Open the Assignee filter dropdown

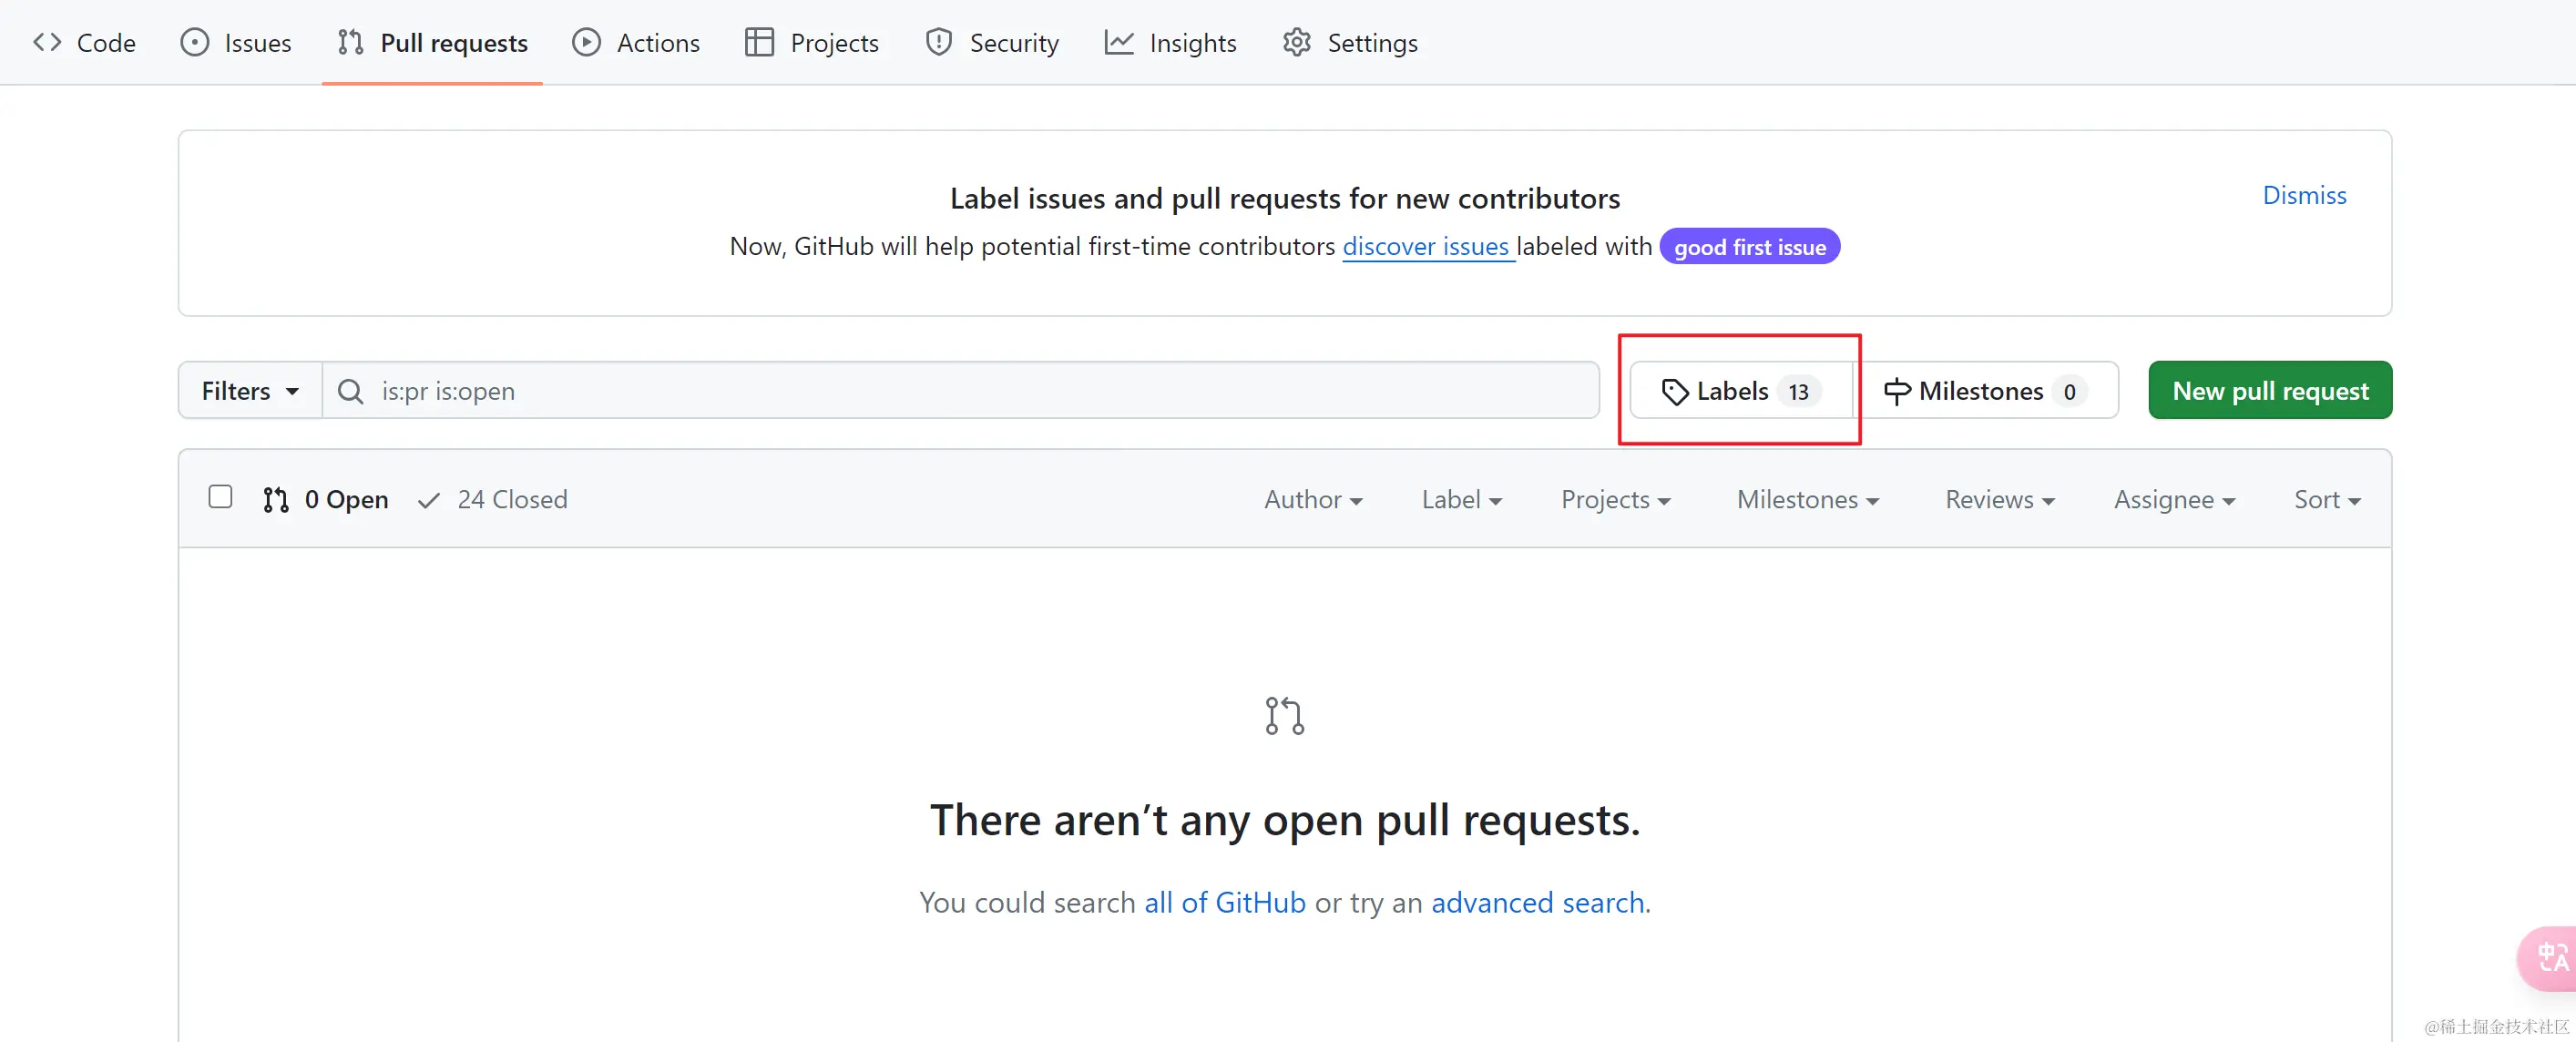2173,499
